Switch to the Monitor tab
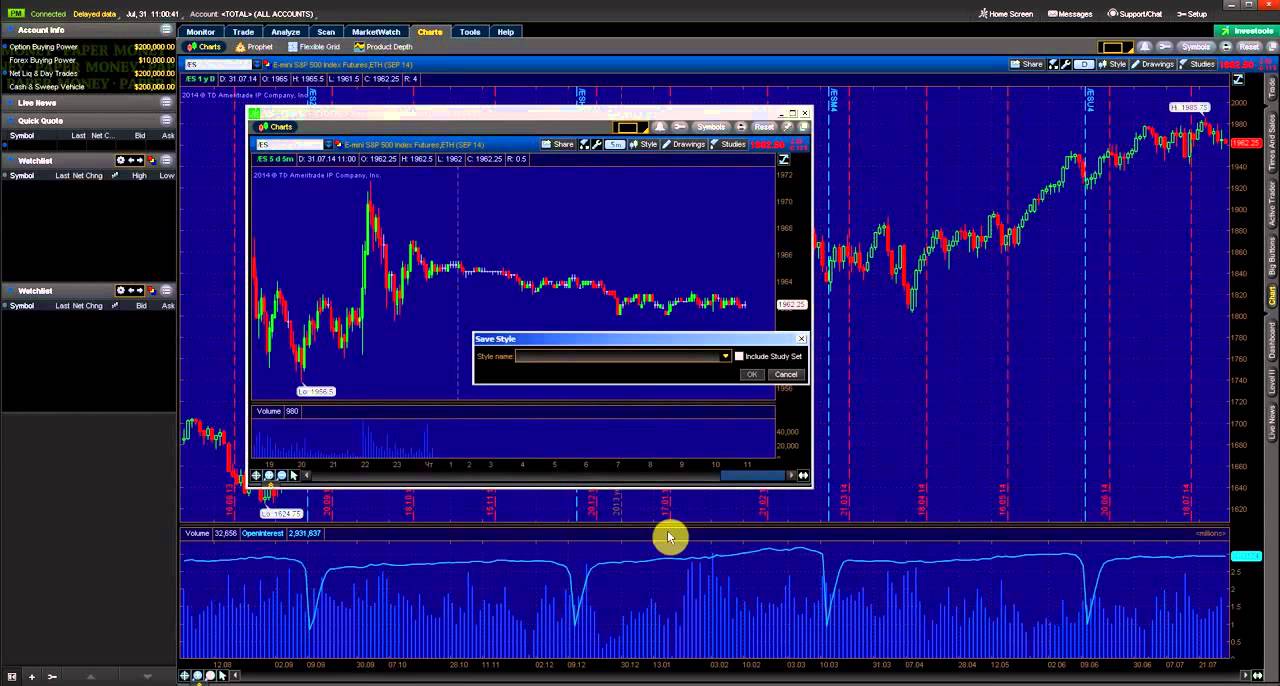 point(200,32)
